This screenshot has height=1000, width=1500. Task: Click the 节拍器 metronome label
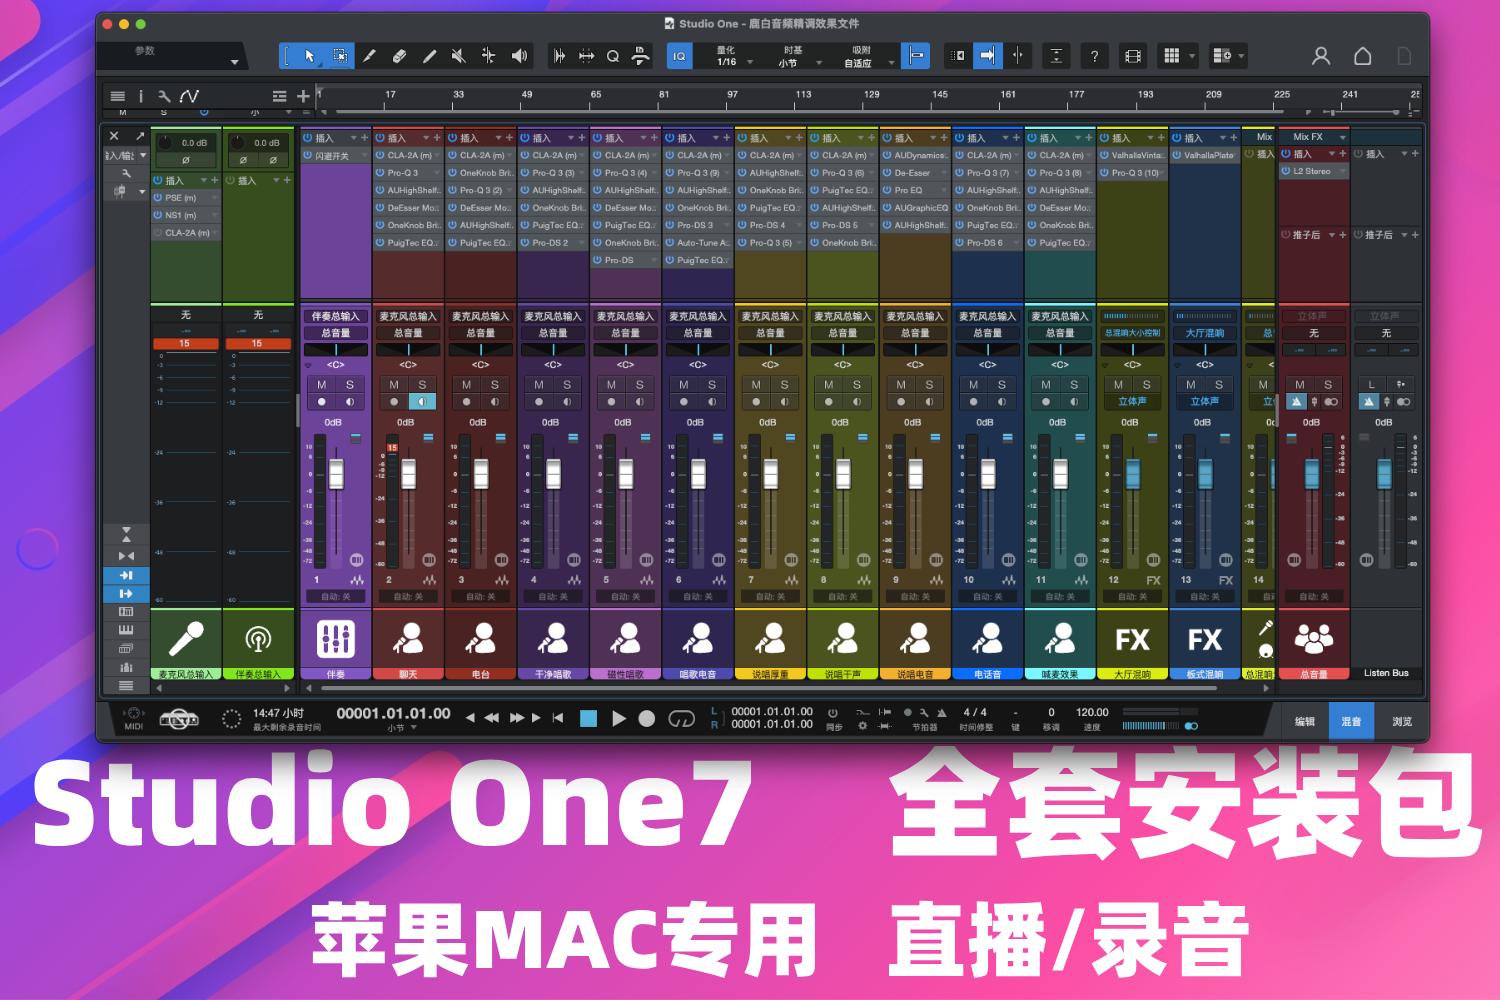click(924, 727)
